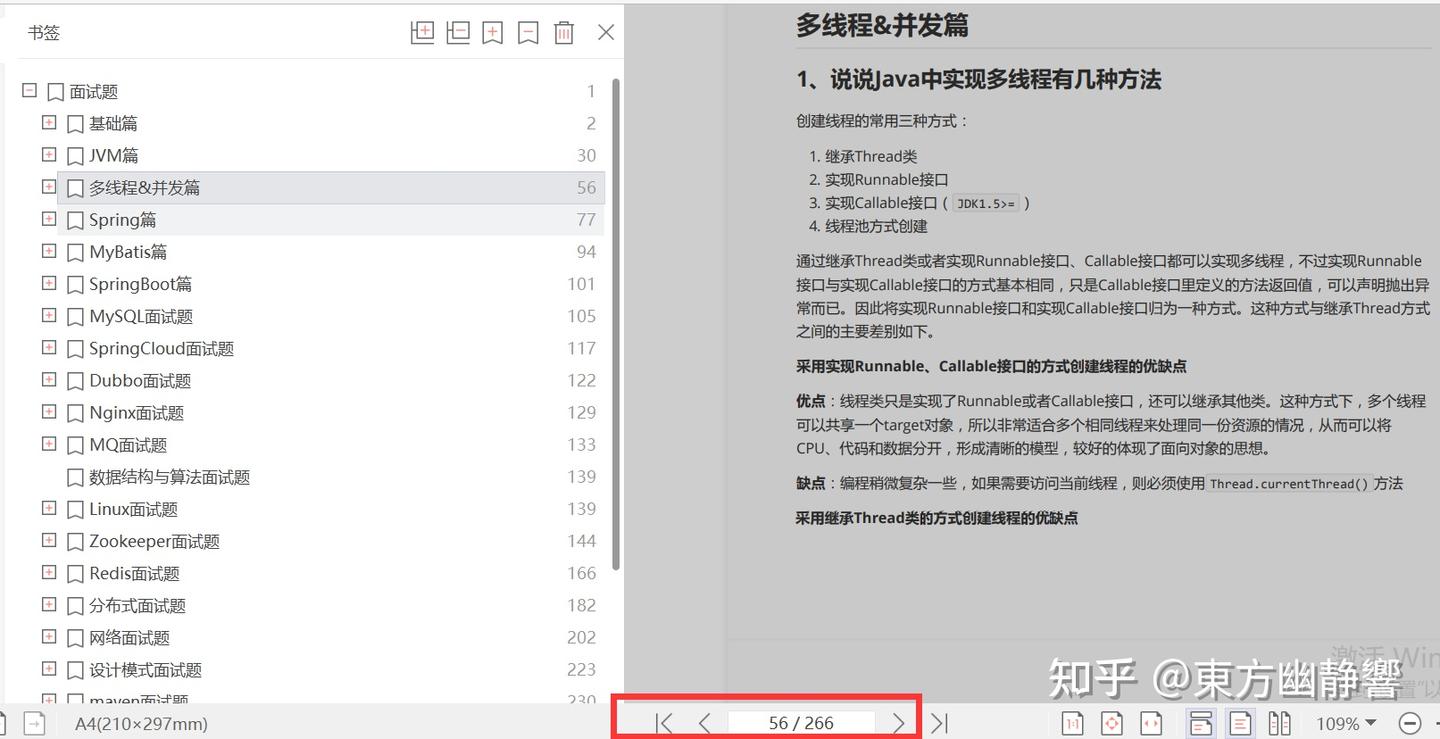Jump to the first page

[664, 723]
